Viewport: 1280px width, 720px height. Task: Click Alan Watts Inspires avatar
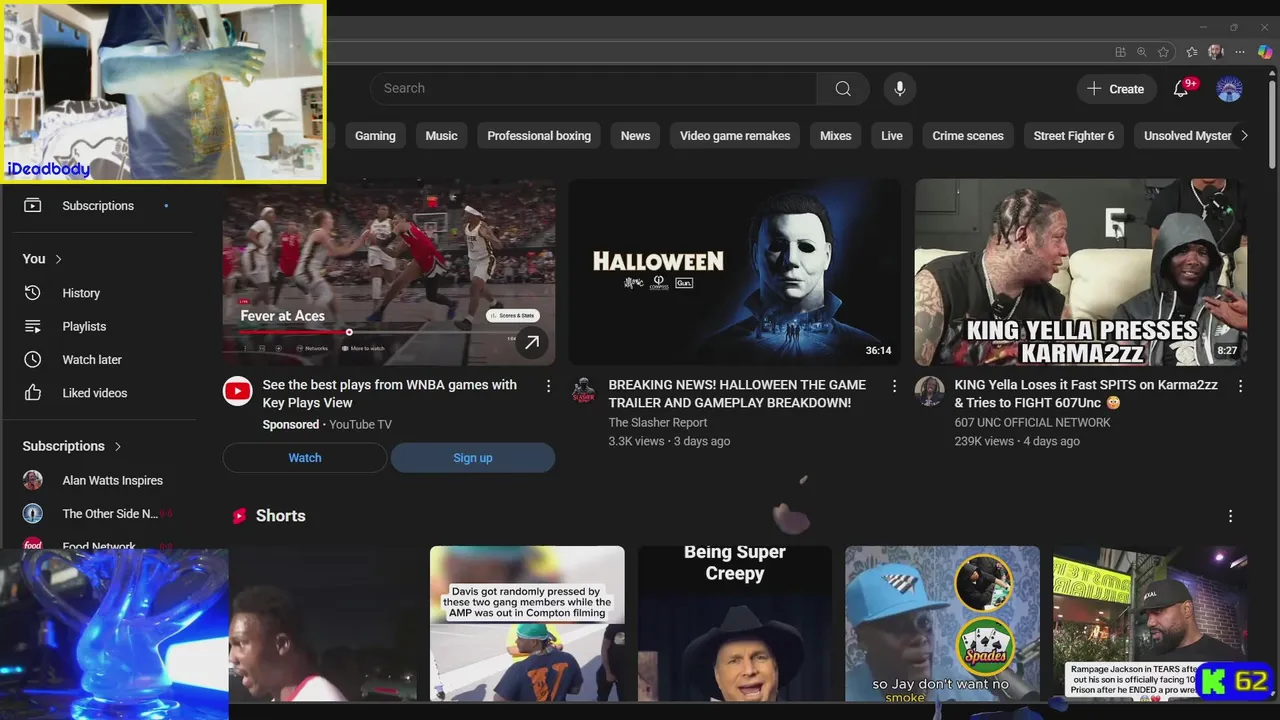[33, 480]
